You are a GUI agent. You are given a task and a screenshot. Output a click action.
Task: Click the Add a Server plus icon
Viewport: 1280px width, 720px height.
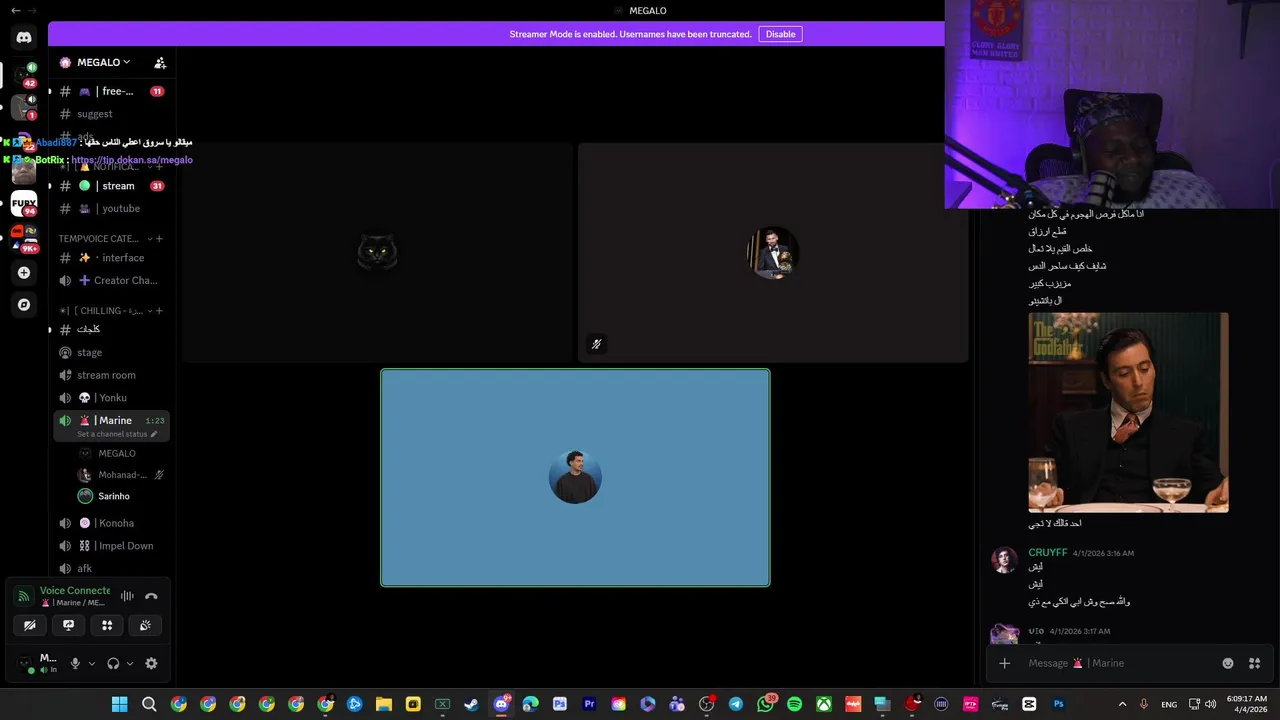click(24, 272)
